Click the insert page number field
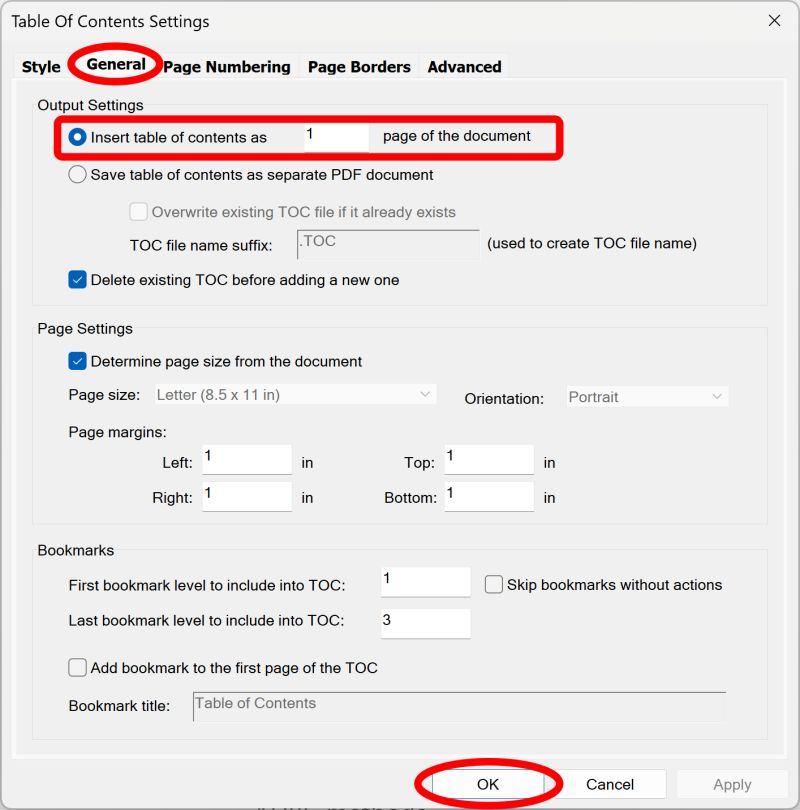Viewport: 800px width, 810px height. click(x=336, y=137)
